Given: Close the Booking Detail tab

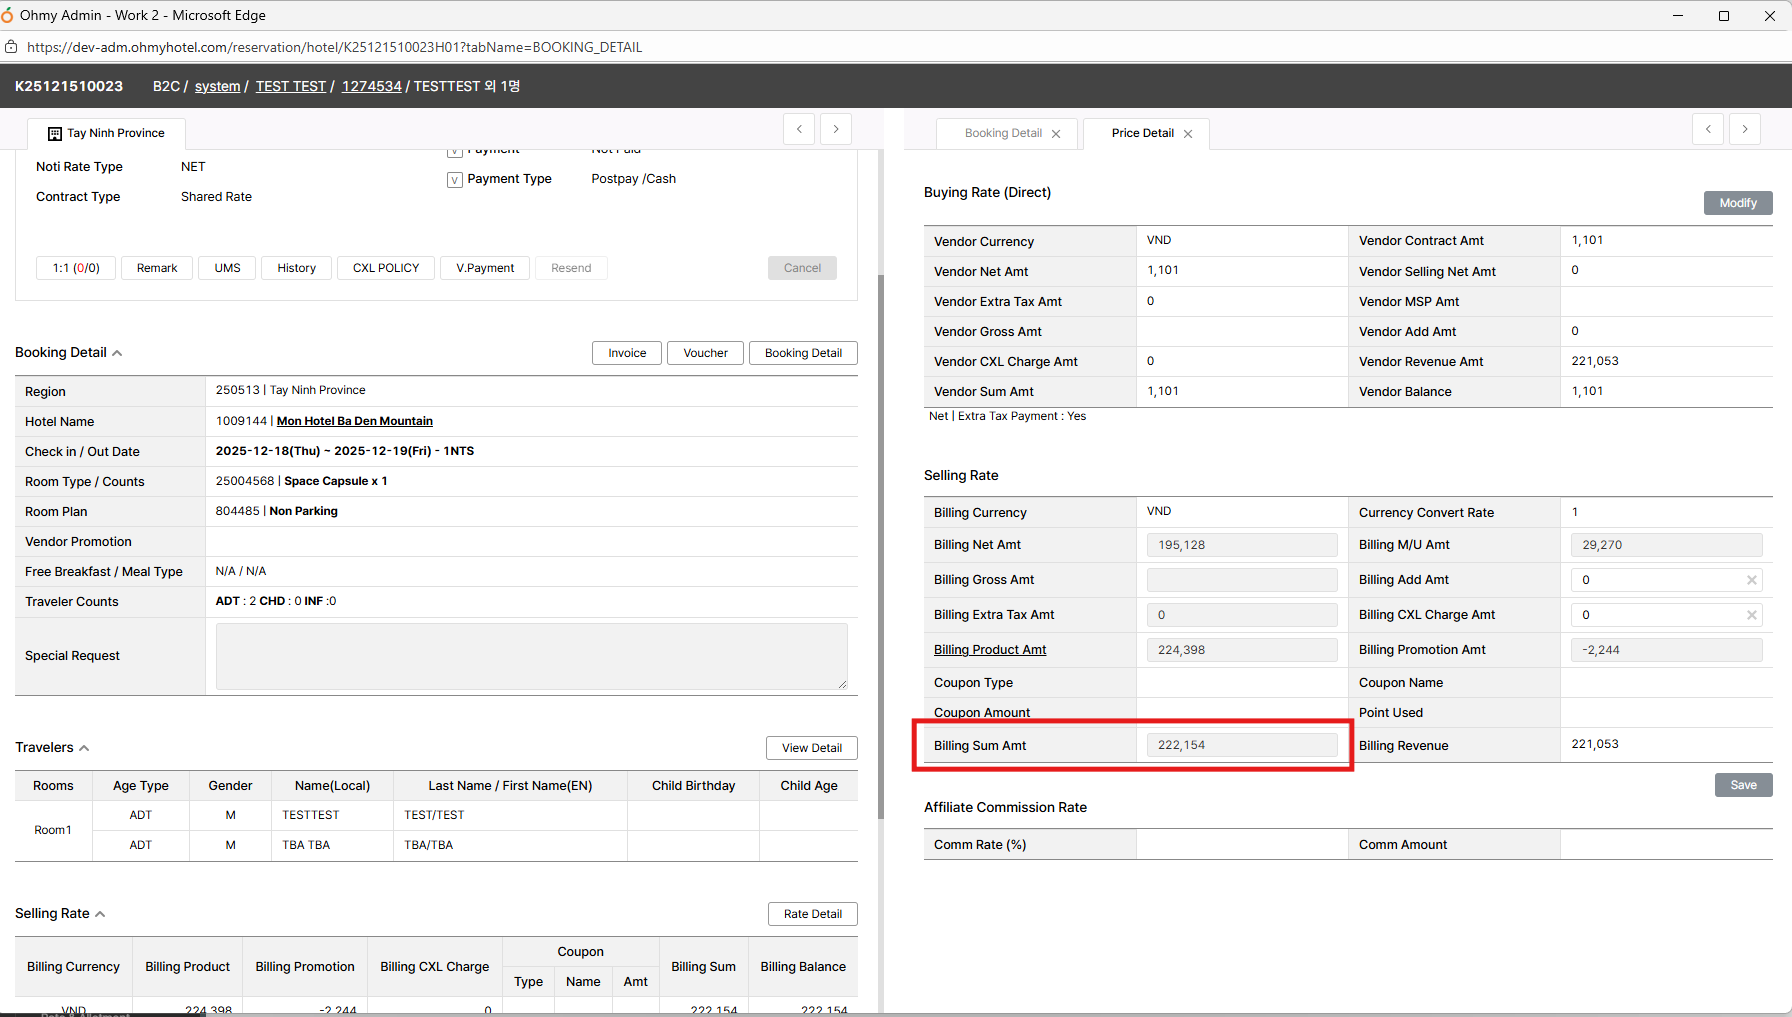Looking at the screenshot, I should (x=1056, y=134).
